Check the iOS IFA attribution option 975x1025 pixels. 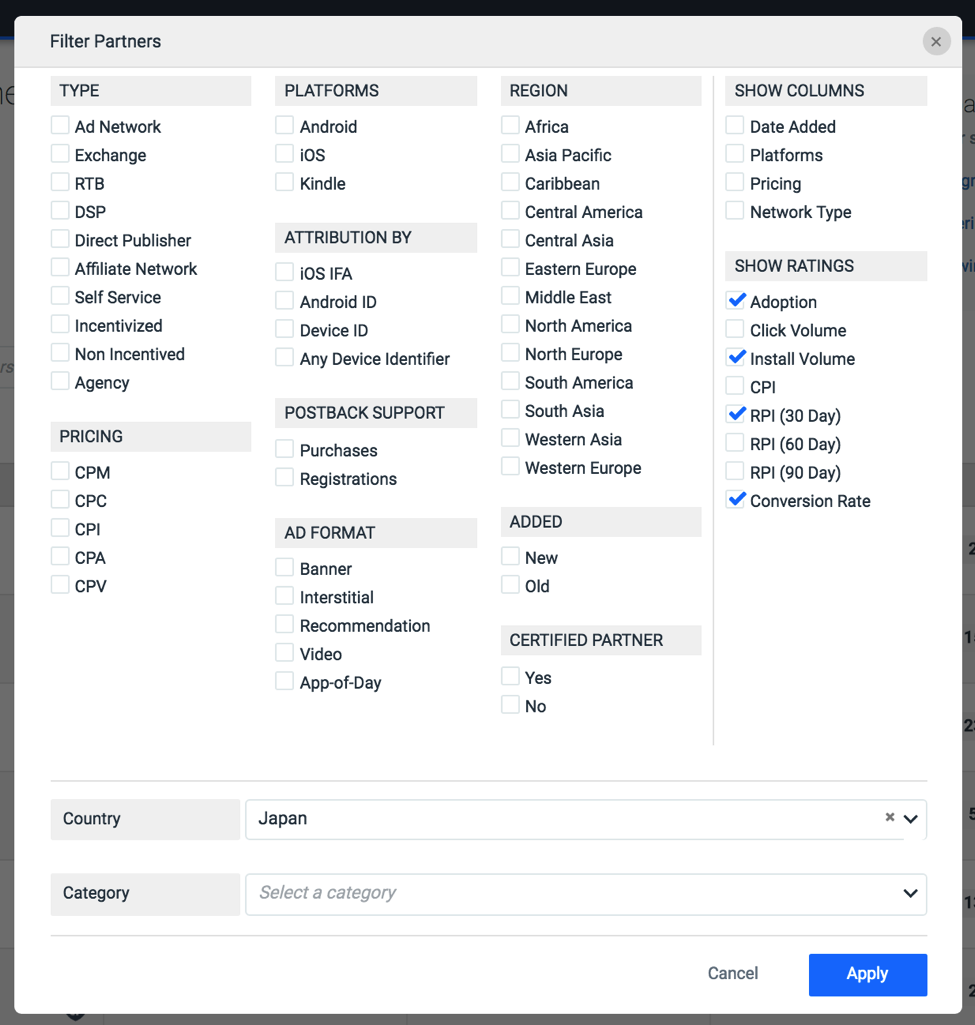(286, 273)
